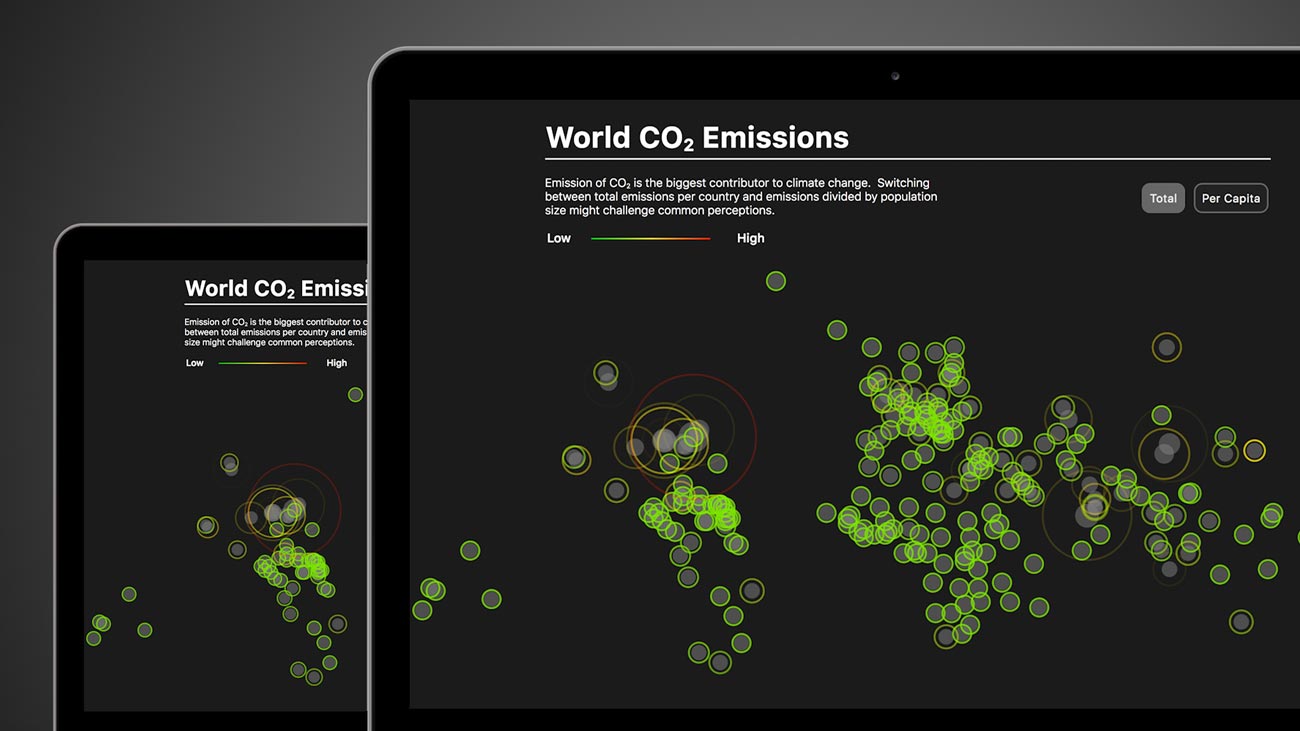Click the 'Low' legend label on tablet

click(x=195, y=363)
